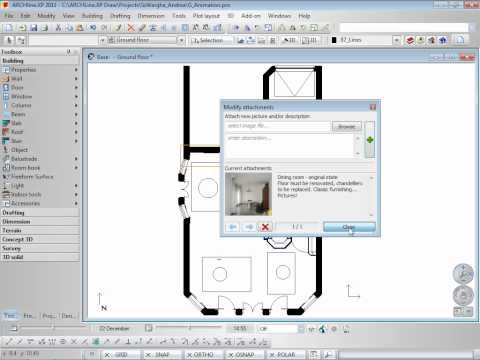Click the time-of-day slider for sun
The width and height of the screenshot is (480, 360).
coord(189,328)
